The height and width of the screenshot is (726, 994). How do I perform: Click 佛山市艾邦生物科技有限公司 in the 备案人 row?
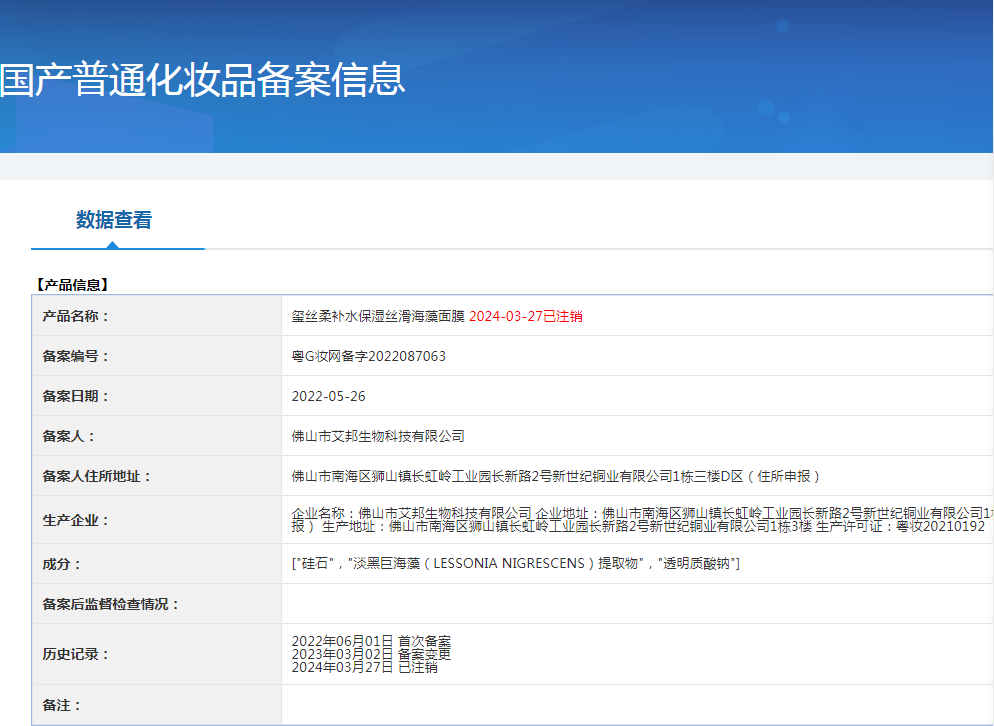pos(378,436)
